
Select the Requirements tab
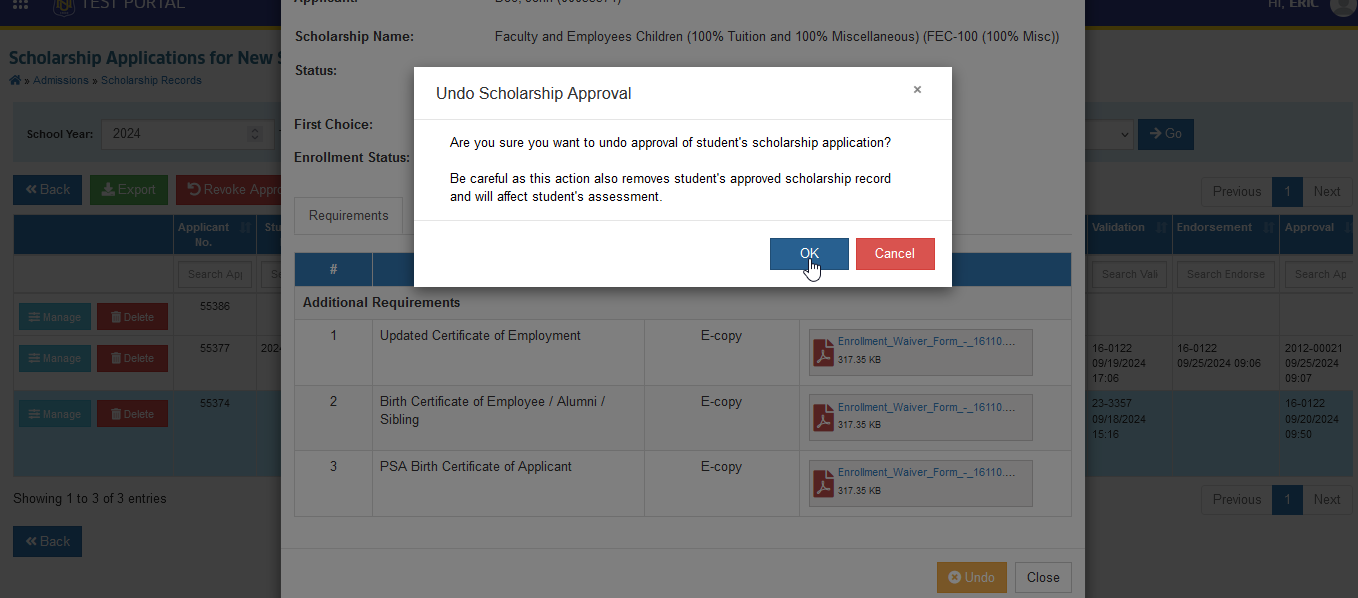click(x=348, y=216)
